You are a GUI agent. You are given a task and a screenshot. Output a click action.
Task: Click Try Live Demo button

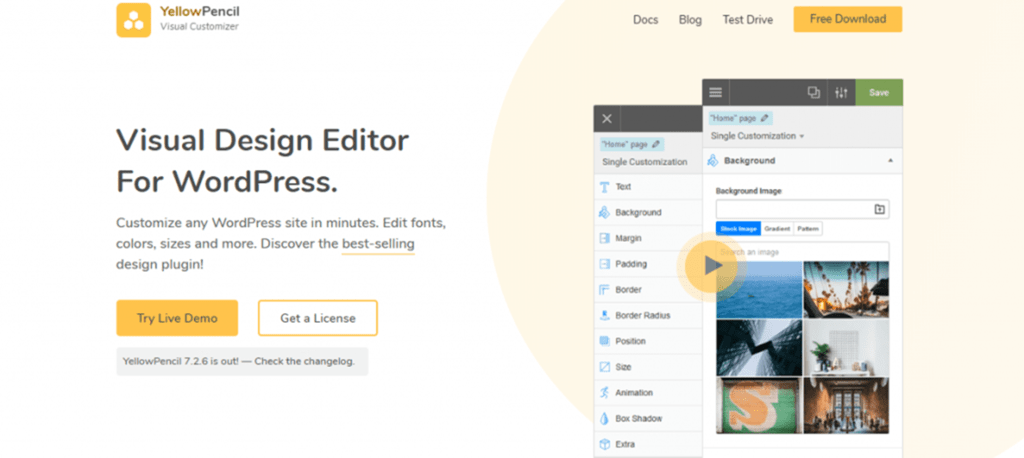177,318
